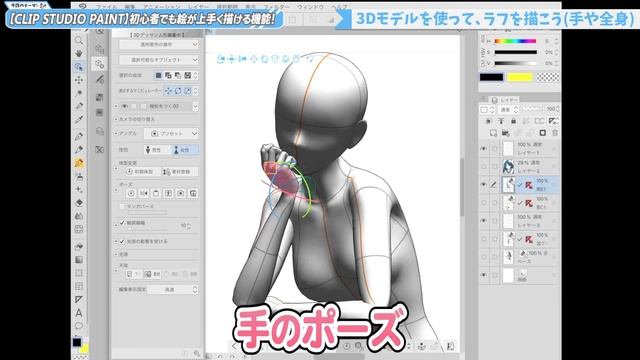
Task: Click the H hue slider bar
Action: [515, 41]
